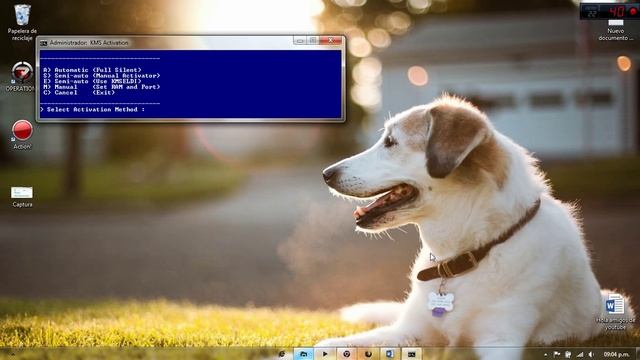This screenshot has height=360, width=640.
Task: Close the KMS Activation window
Action: [331, 40]
